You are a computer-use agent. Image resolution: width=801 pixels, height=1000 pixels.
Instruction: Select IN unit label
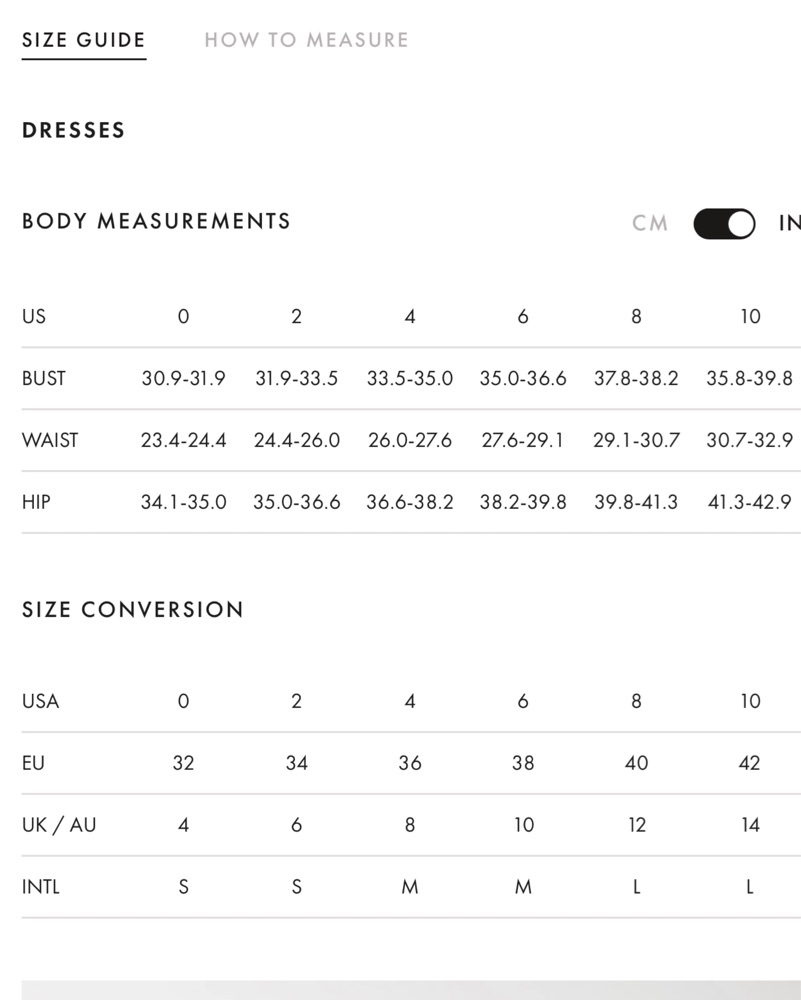point(790,223)
